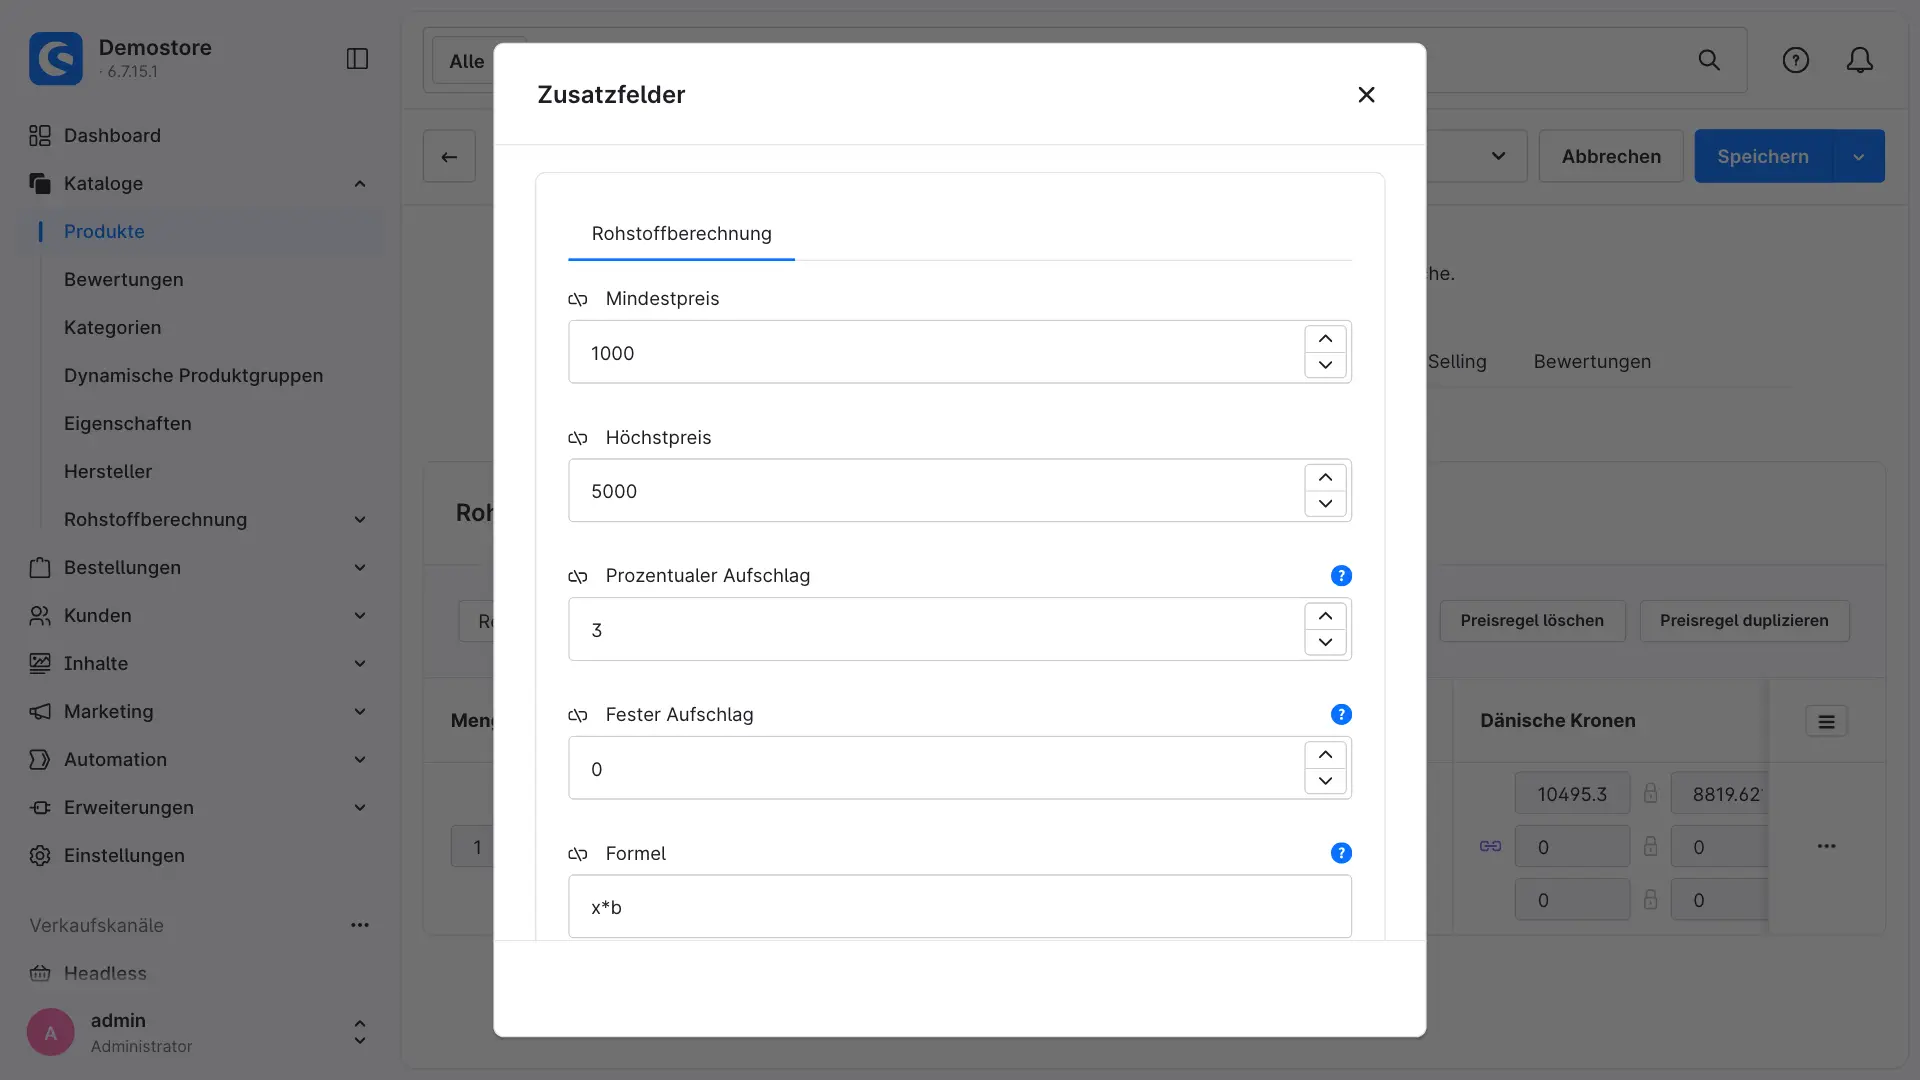Click into the Formel input field

coord(959,907)
